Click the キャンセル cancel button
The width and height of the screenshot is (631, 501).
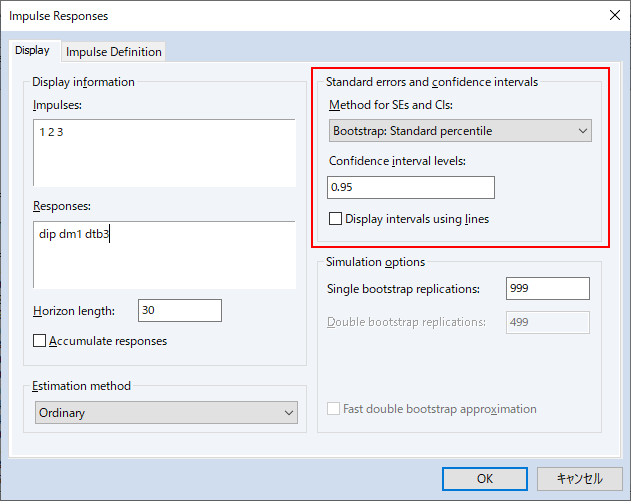(579, 478)
